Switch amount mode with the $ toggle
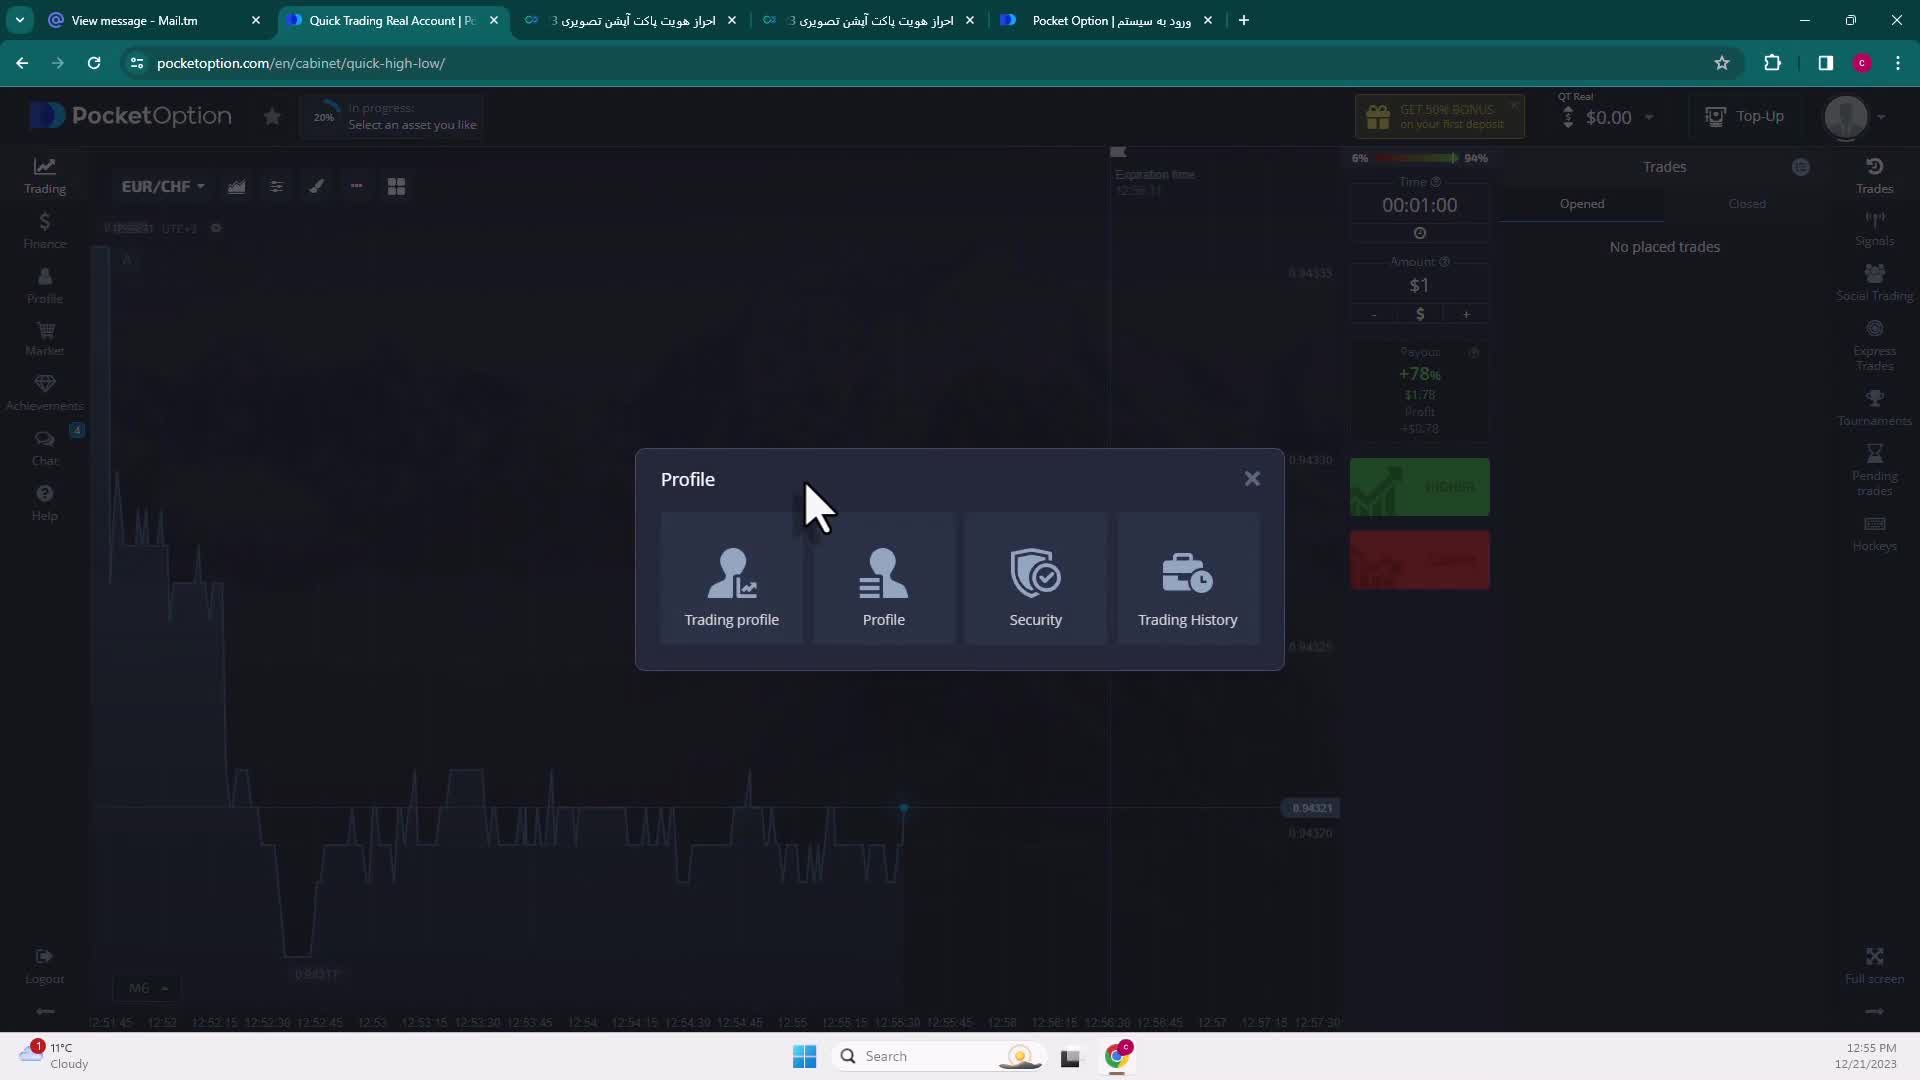The width and height of the screenshot is (1920, 1080). click(x=1419, y=314)
